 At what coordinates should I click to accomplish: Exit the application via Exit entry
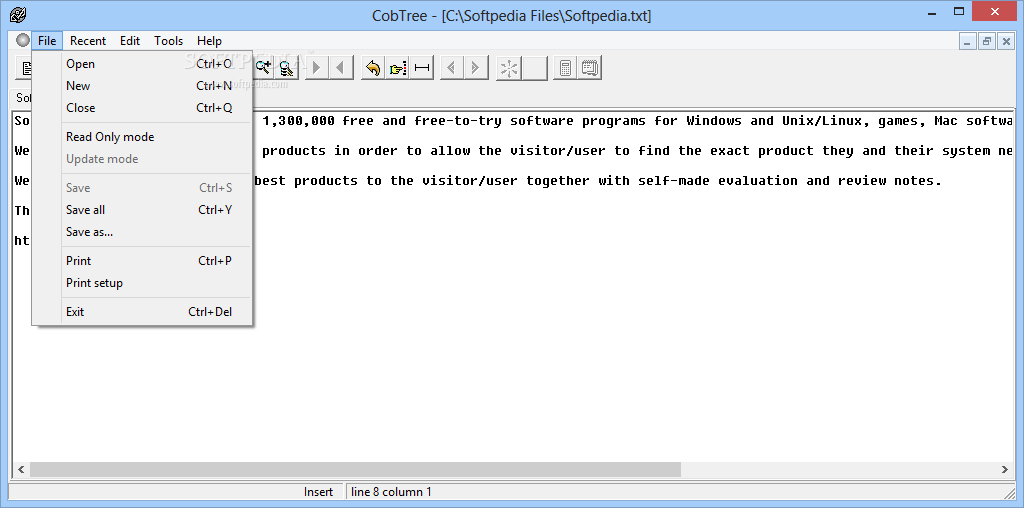pos(142,311)
